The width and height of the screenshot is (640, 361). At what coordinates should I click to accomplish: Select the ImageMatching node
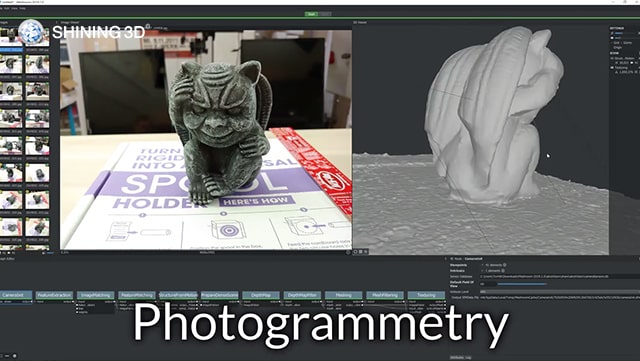(96, 295)
